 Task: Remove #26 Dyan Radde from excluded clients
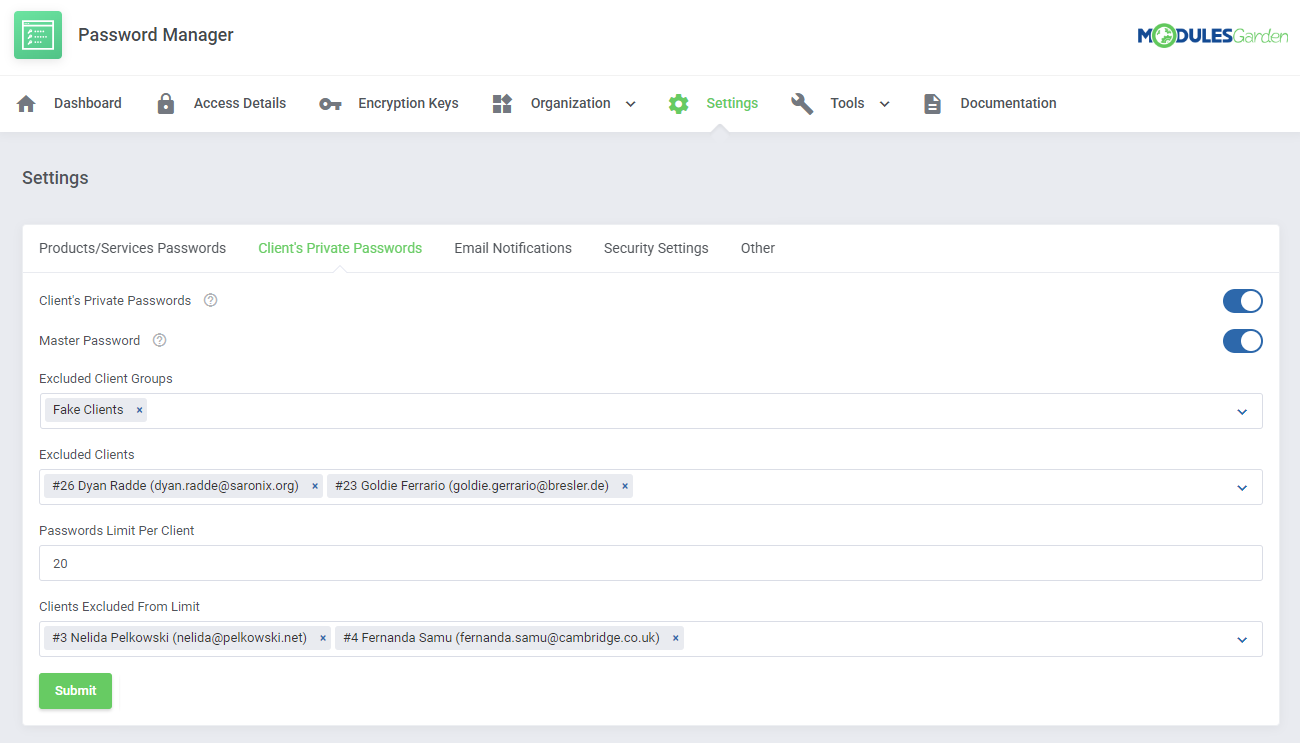tap(315, 486)
